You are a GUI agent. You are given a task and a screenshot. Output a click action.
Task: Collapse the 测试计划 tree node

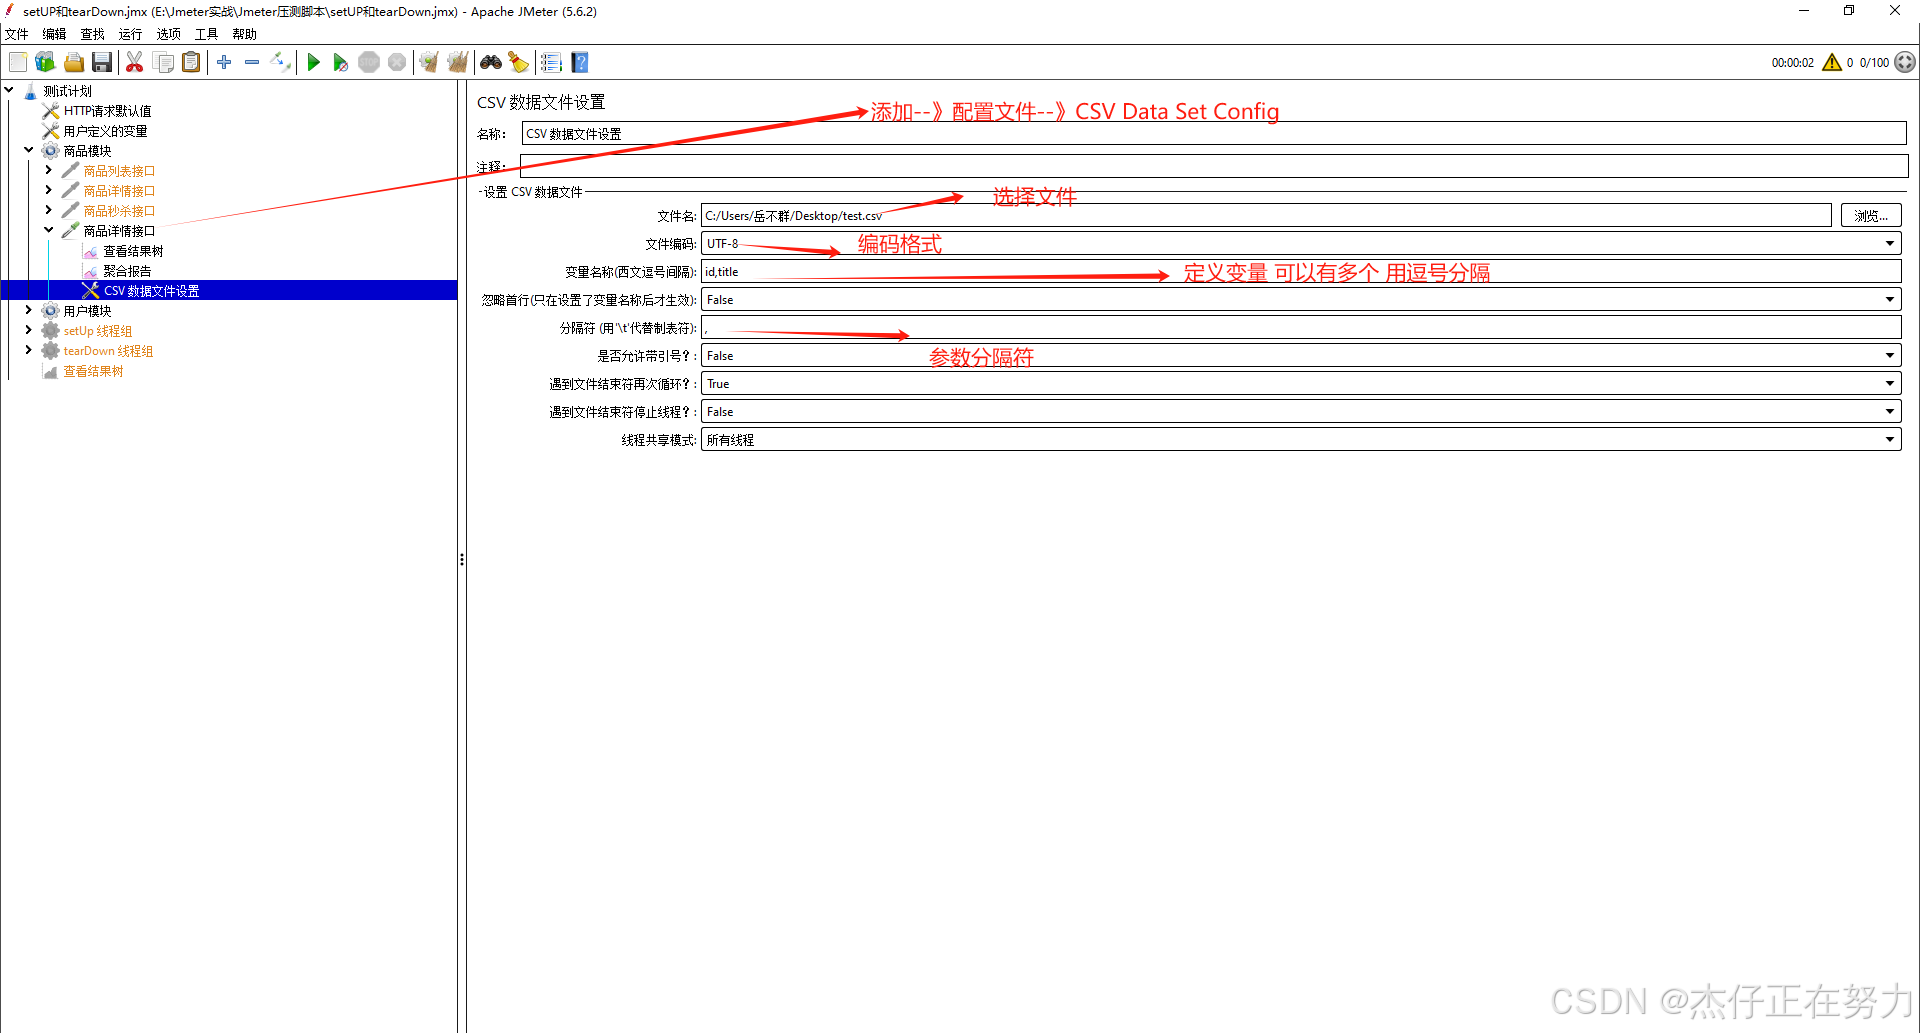[x=9, y=90]
